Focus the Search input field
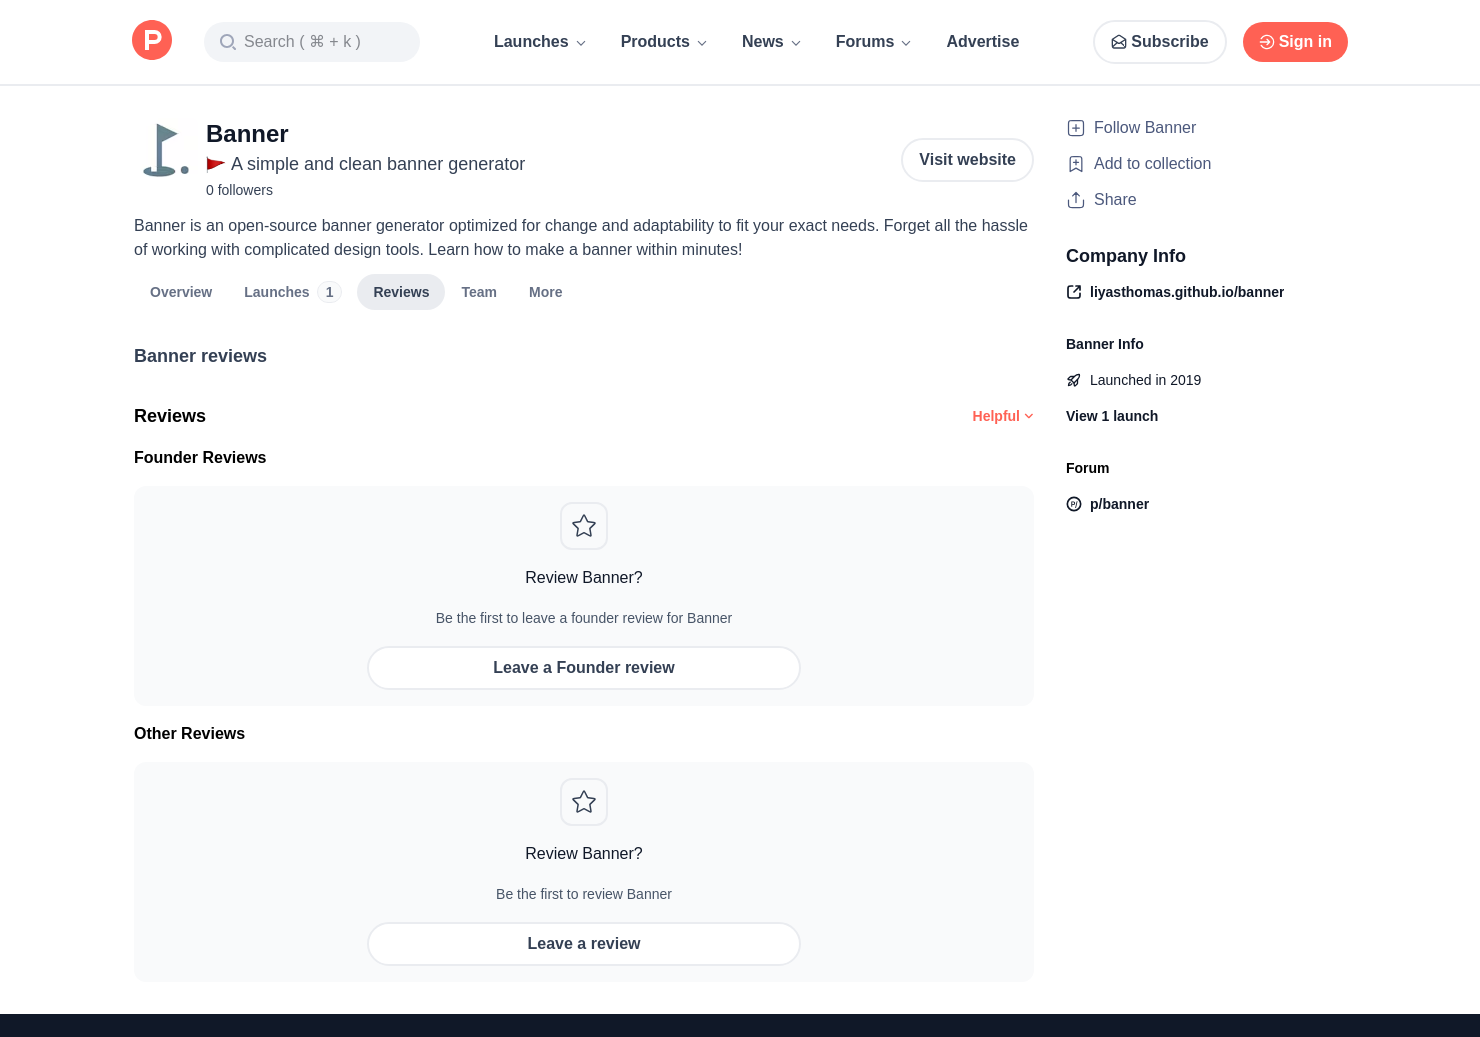The width and height of the screenshot is (1480, 1037). tap(312, 42)
